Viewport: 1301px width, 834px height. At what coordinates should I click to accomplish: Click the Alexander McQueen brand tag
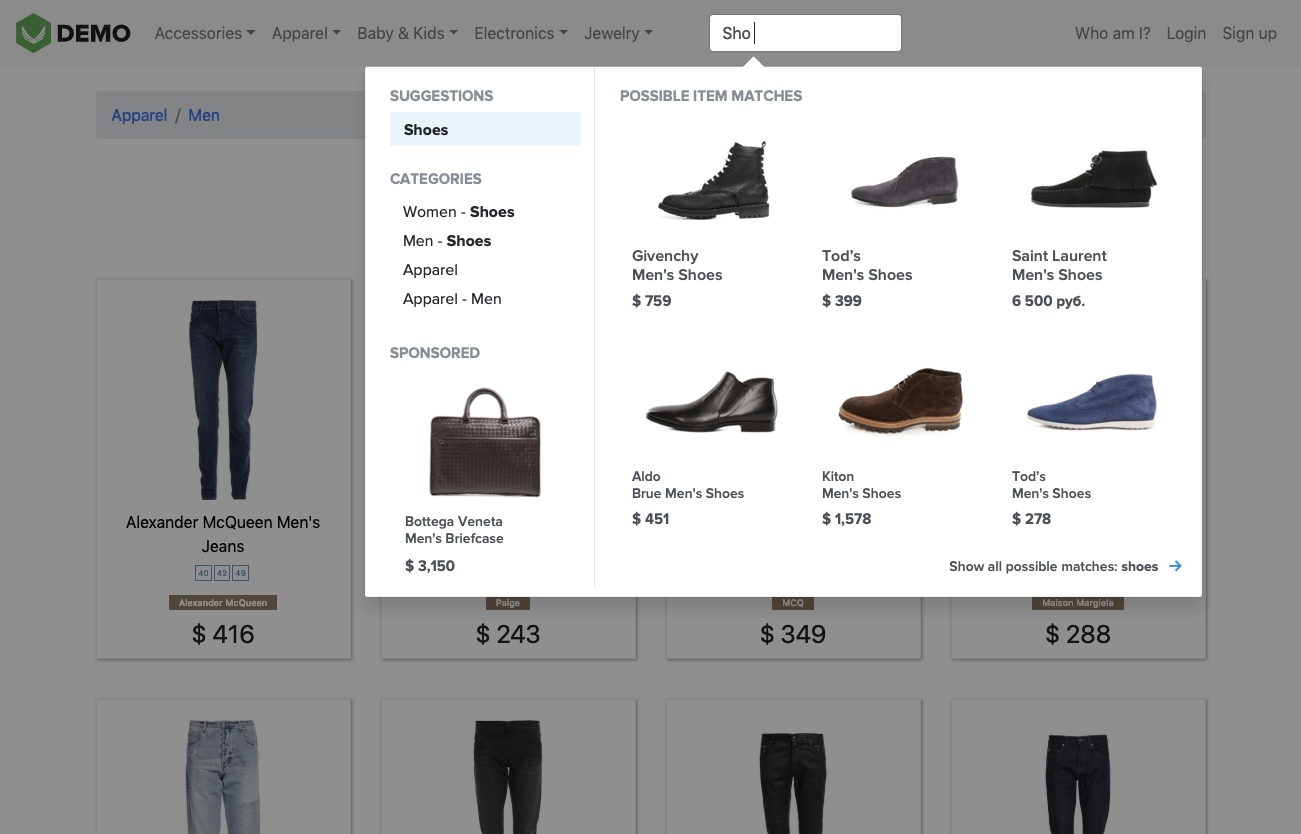(223, 603)
